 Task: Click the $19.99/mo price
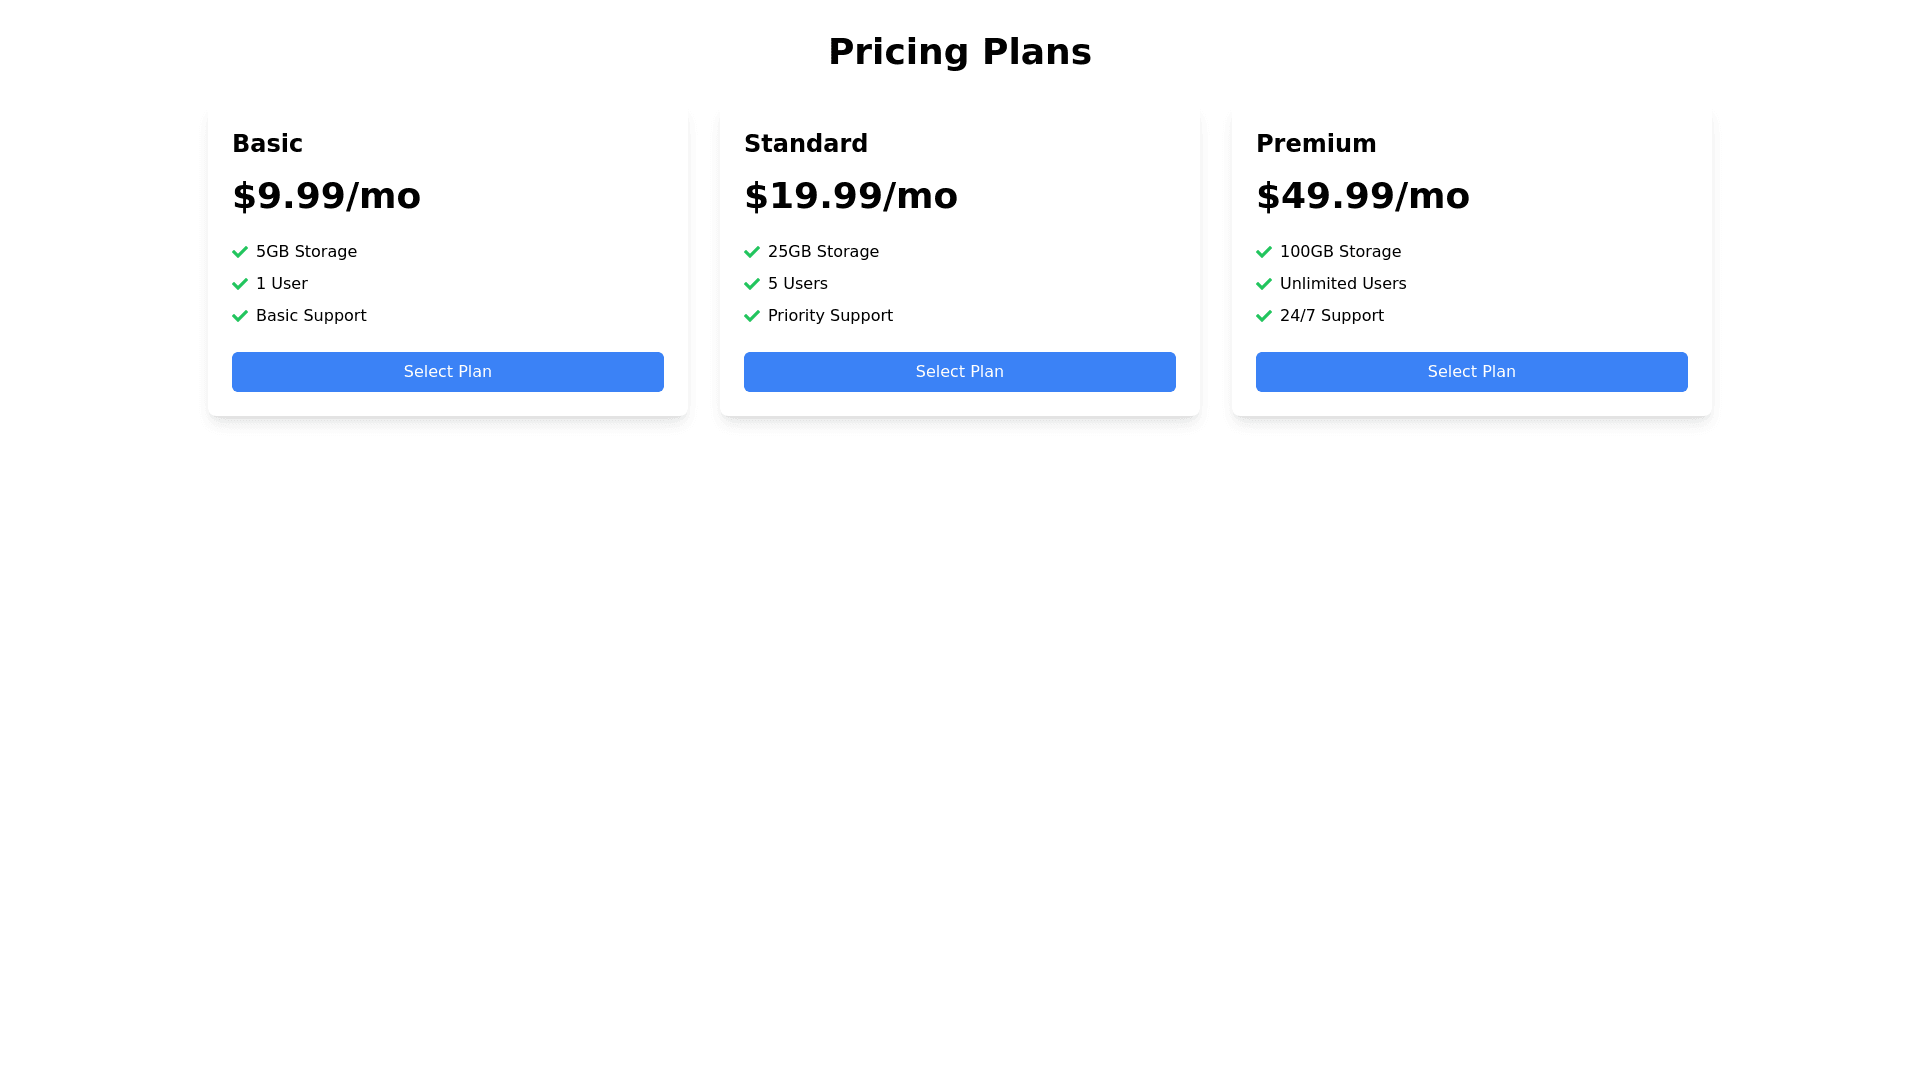point(850,196)
